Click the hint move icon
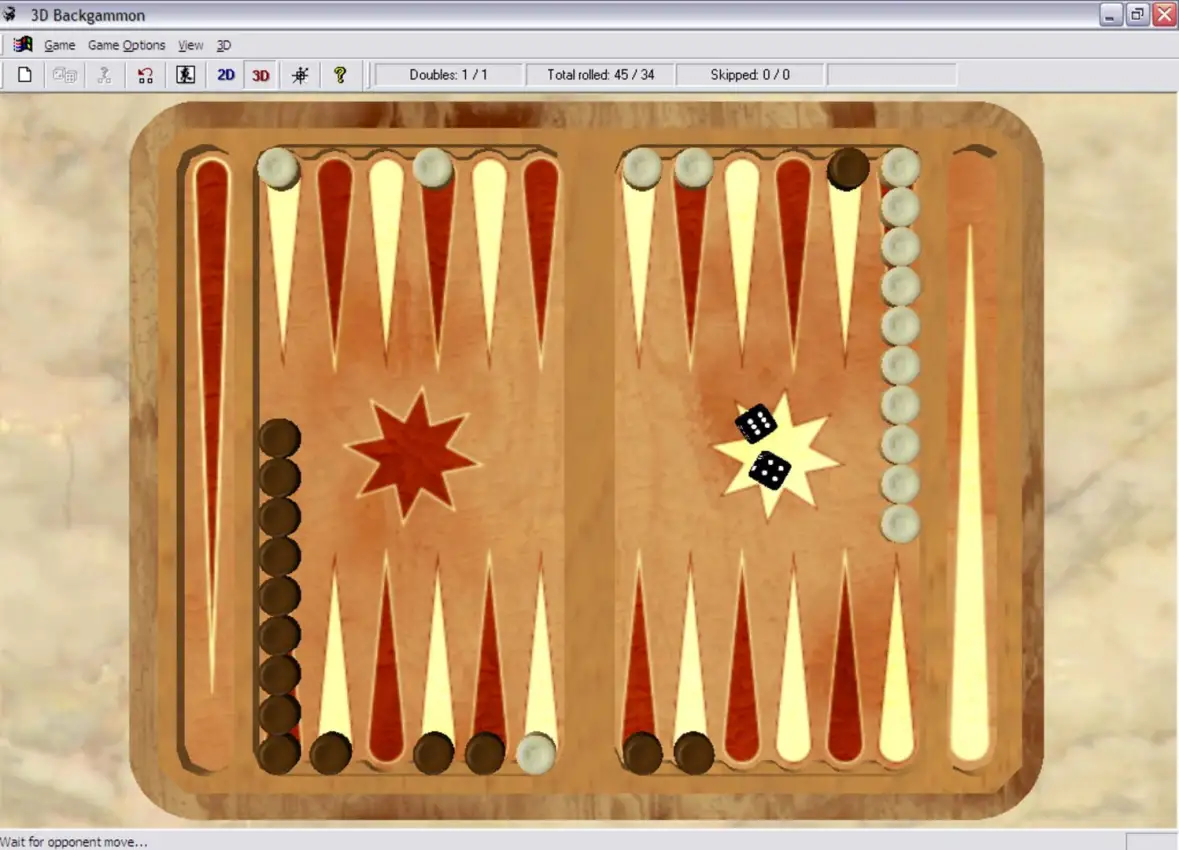Viewport: 1179px width, 850px height. (104, 75)
